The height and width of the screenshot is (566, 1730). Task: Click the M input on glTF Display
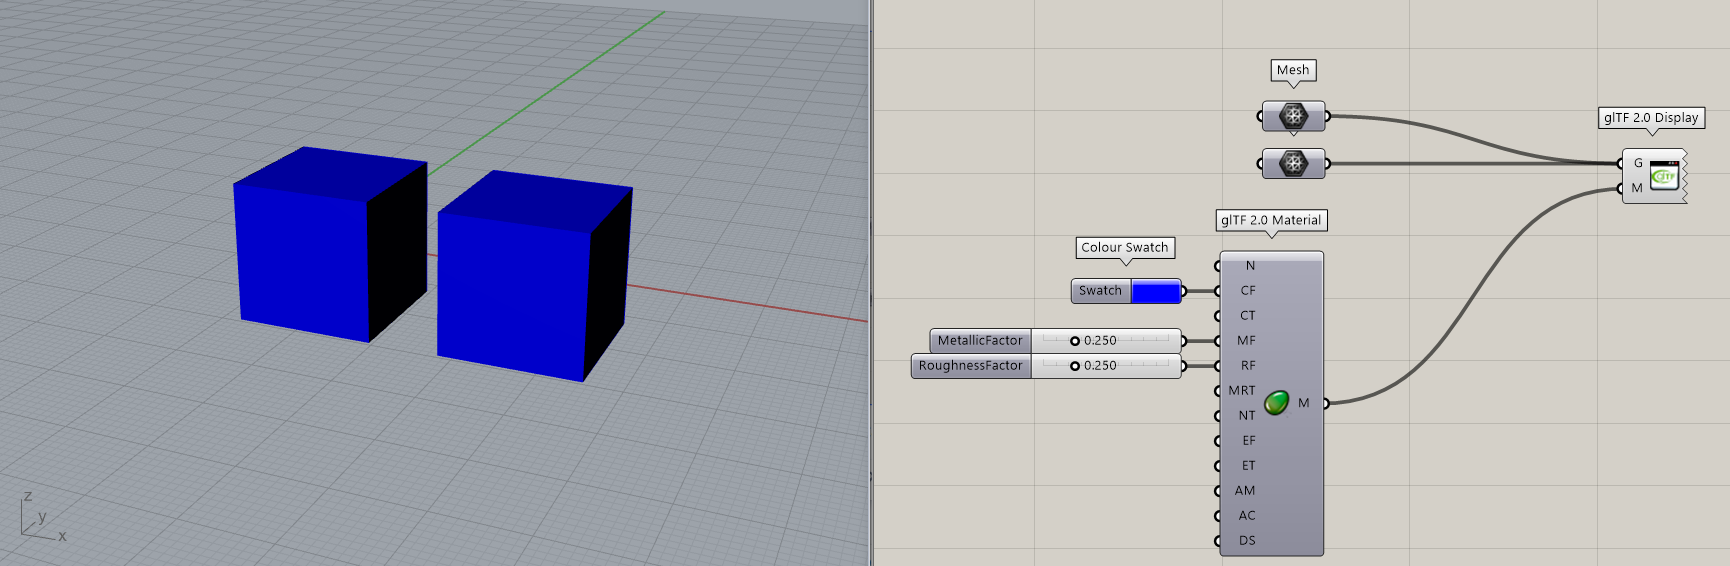1637,188
